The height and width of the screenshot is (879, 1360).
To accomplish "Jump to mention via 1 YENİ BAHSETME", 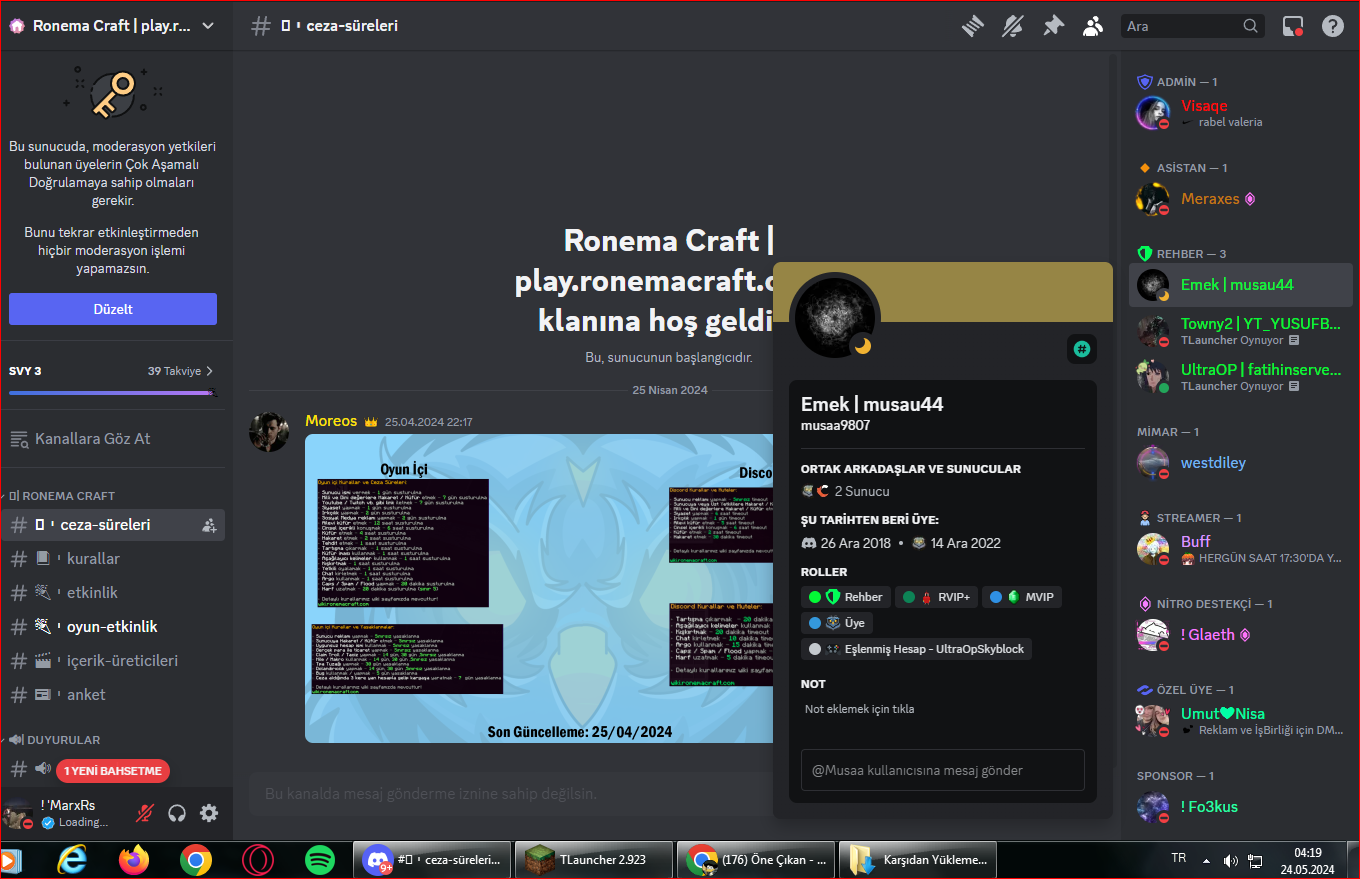I will [x=113, y=771].
